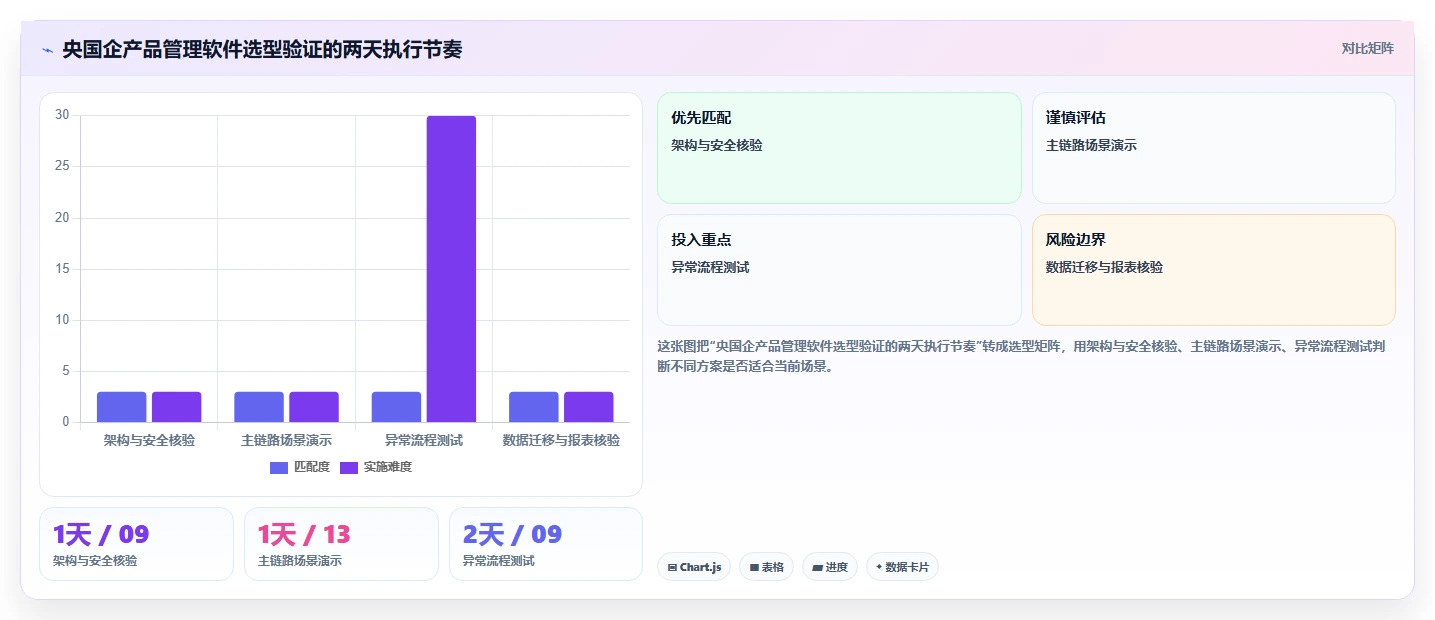Toggle the 匹配度 legend entry

[x=300, y=467]
